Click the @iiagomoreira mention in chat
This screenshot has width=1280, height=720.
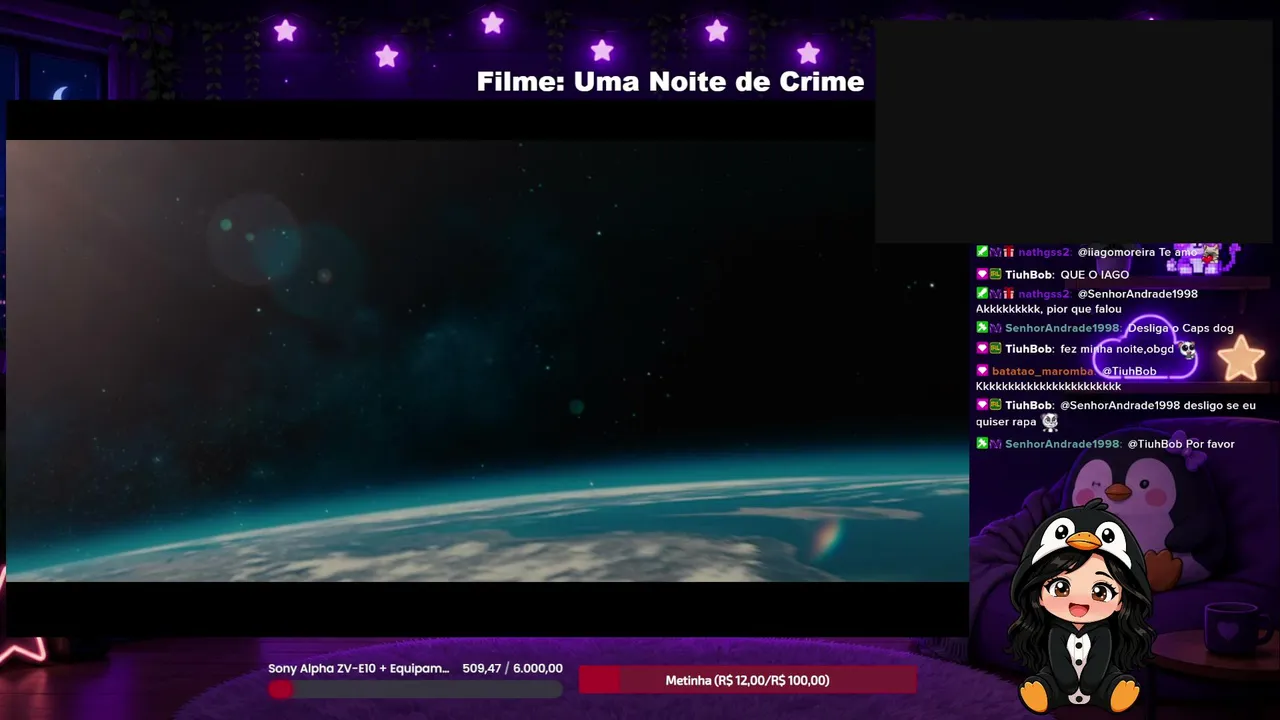click(1116, 252)
